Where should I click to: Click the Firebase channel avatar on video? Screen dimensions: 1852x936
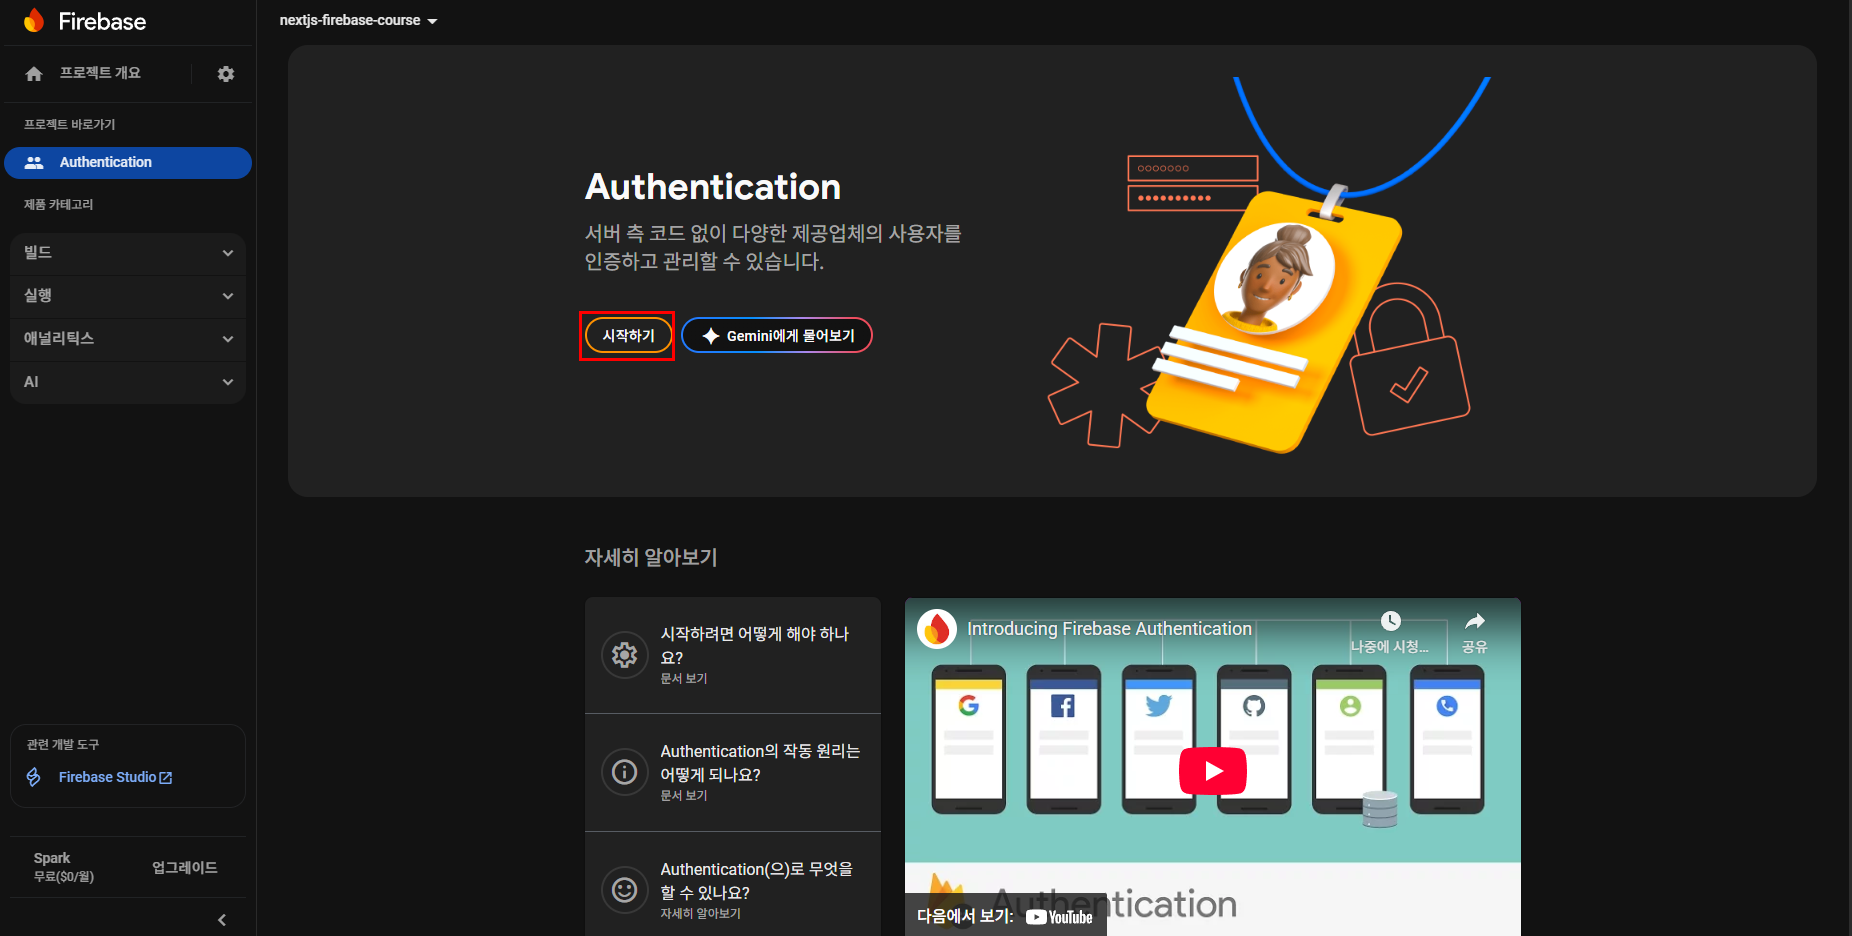pos(937,629)
